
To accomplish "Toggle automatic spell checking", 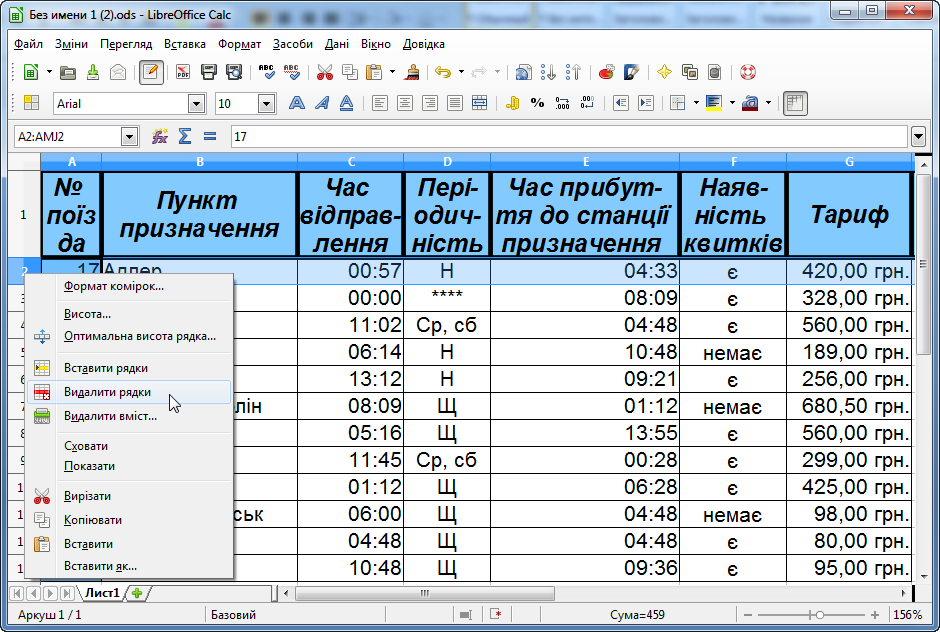I will click(x=291, y=73).
